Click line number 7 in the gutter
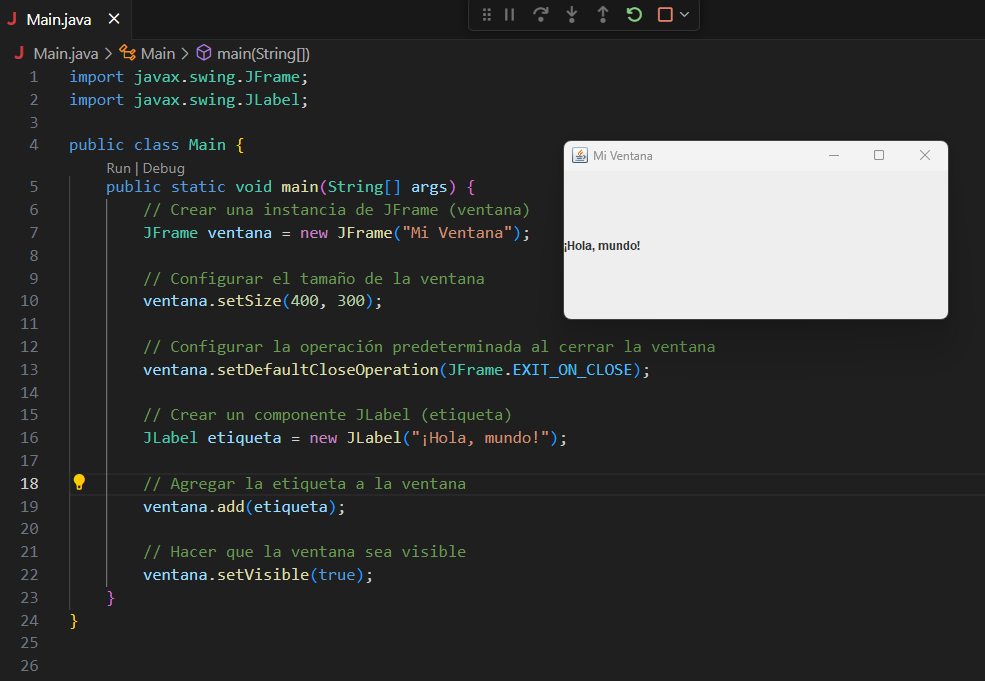The image size is (985, 681). 33,232
